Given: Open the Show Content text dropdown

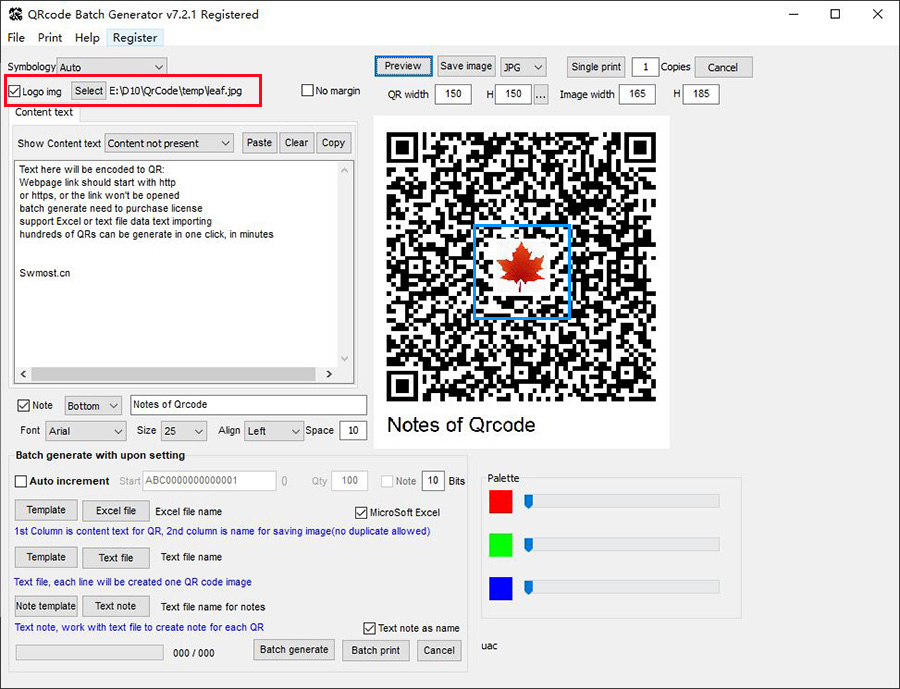Looking at the screenshot, I should click(169, 144).
